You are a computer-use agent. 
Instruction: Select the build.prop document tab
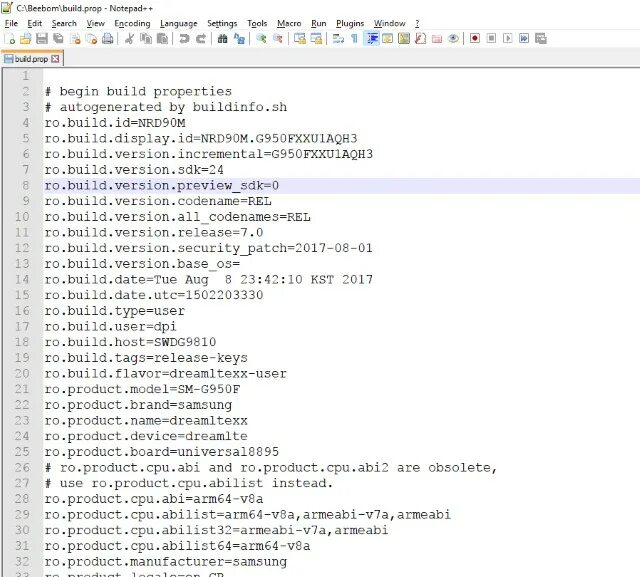pyautogui.click(x=32, y=59)
